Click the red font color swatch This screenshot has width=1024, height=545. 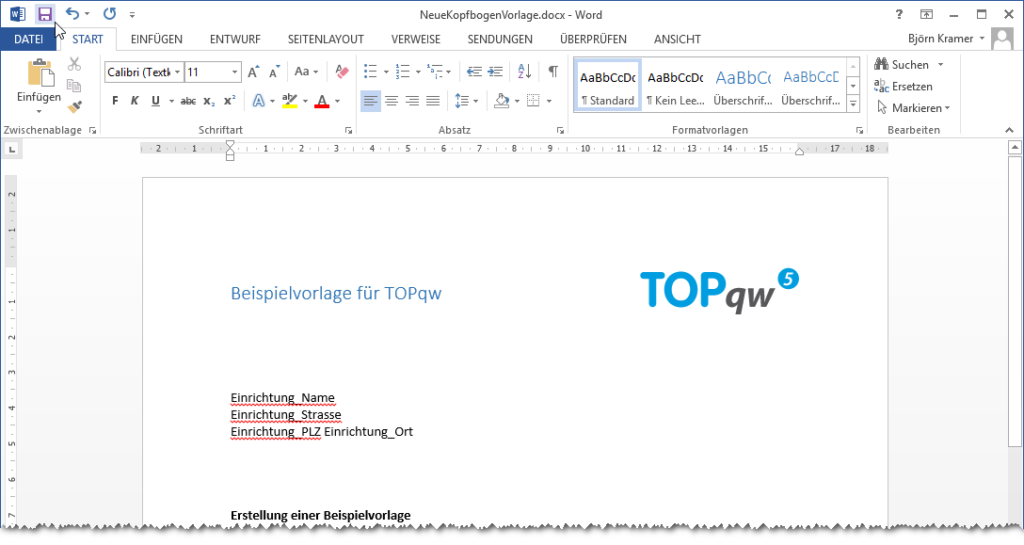pyautogui.click(x=321, y=101)
